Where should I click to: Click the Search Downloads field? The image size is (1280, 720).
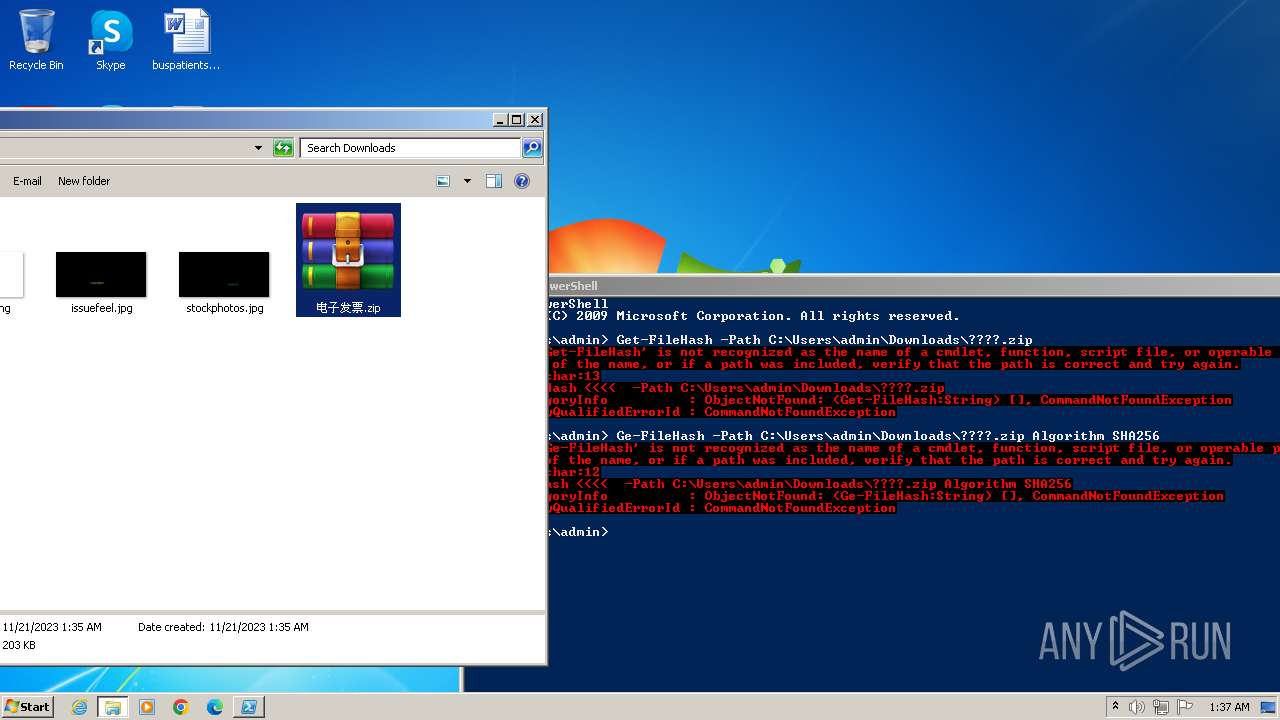tap(410, 148)
